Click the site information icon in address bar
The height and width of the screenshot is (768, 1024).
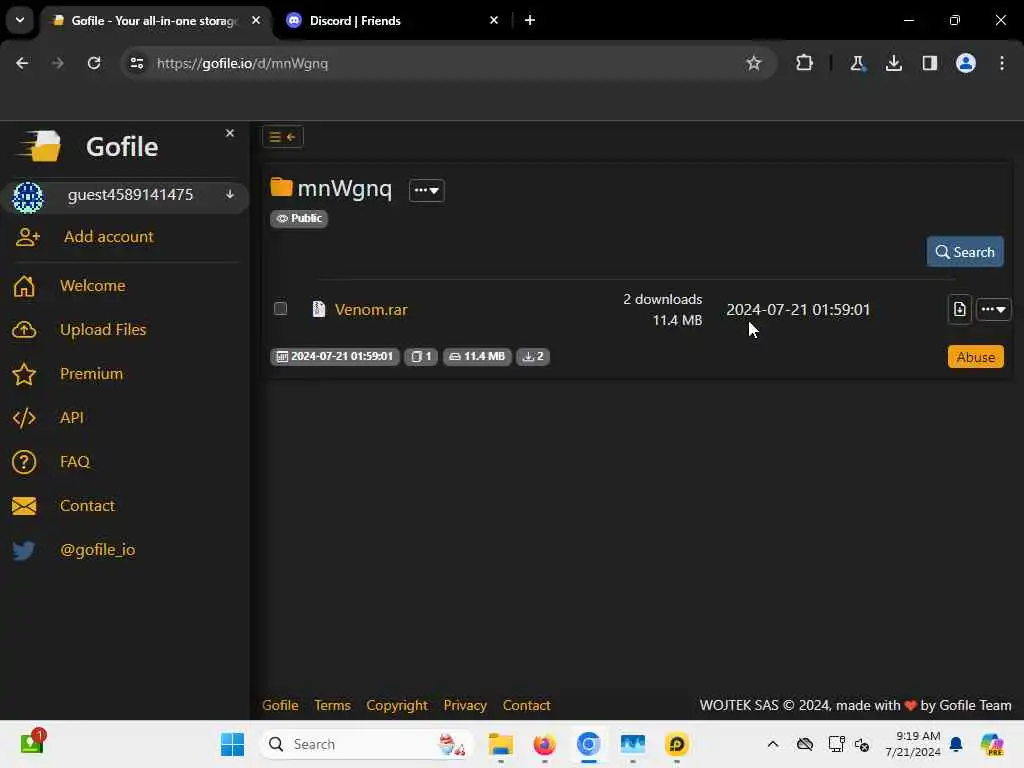coord(136,63)
